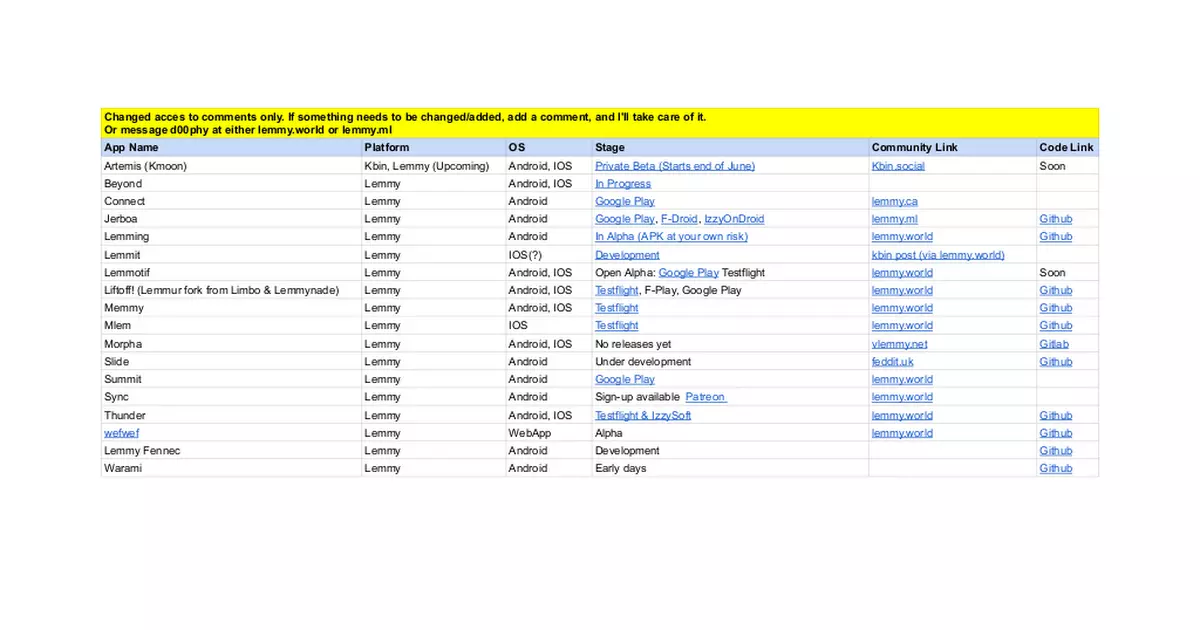Open Sync's lemmy.world community link

[902, 397]
